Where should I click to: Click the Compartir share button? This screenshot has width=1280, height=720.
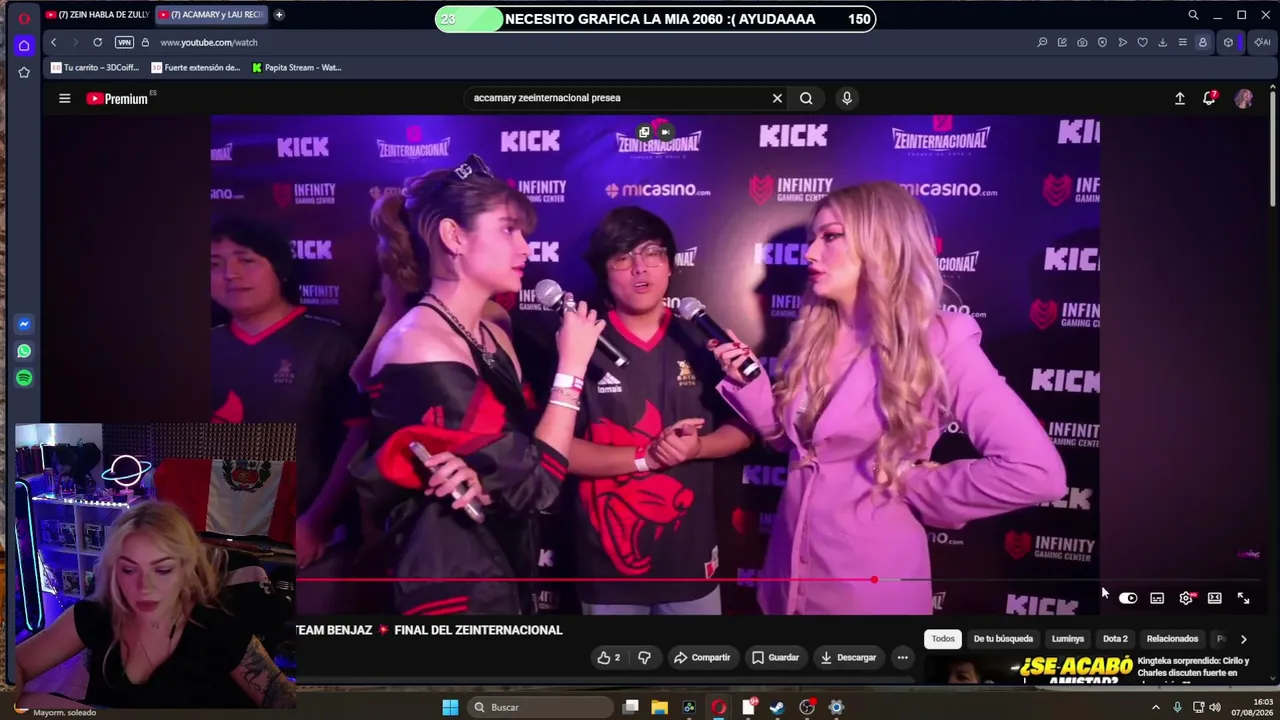[702, 658]
